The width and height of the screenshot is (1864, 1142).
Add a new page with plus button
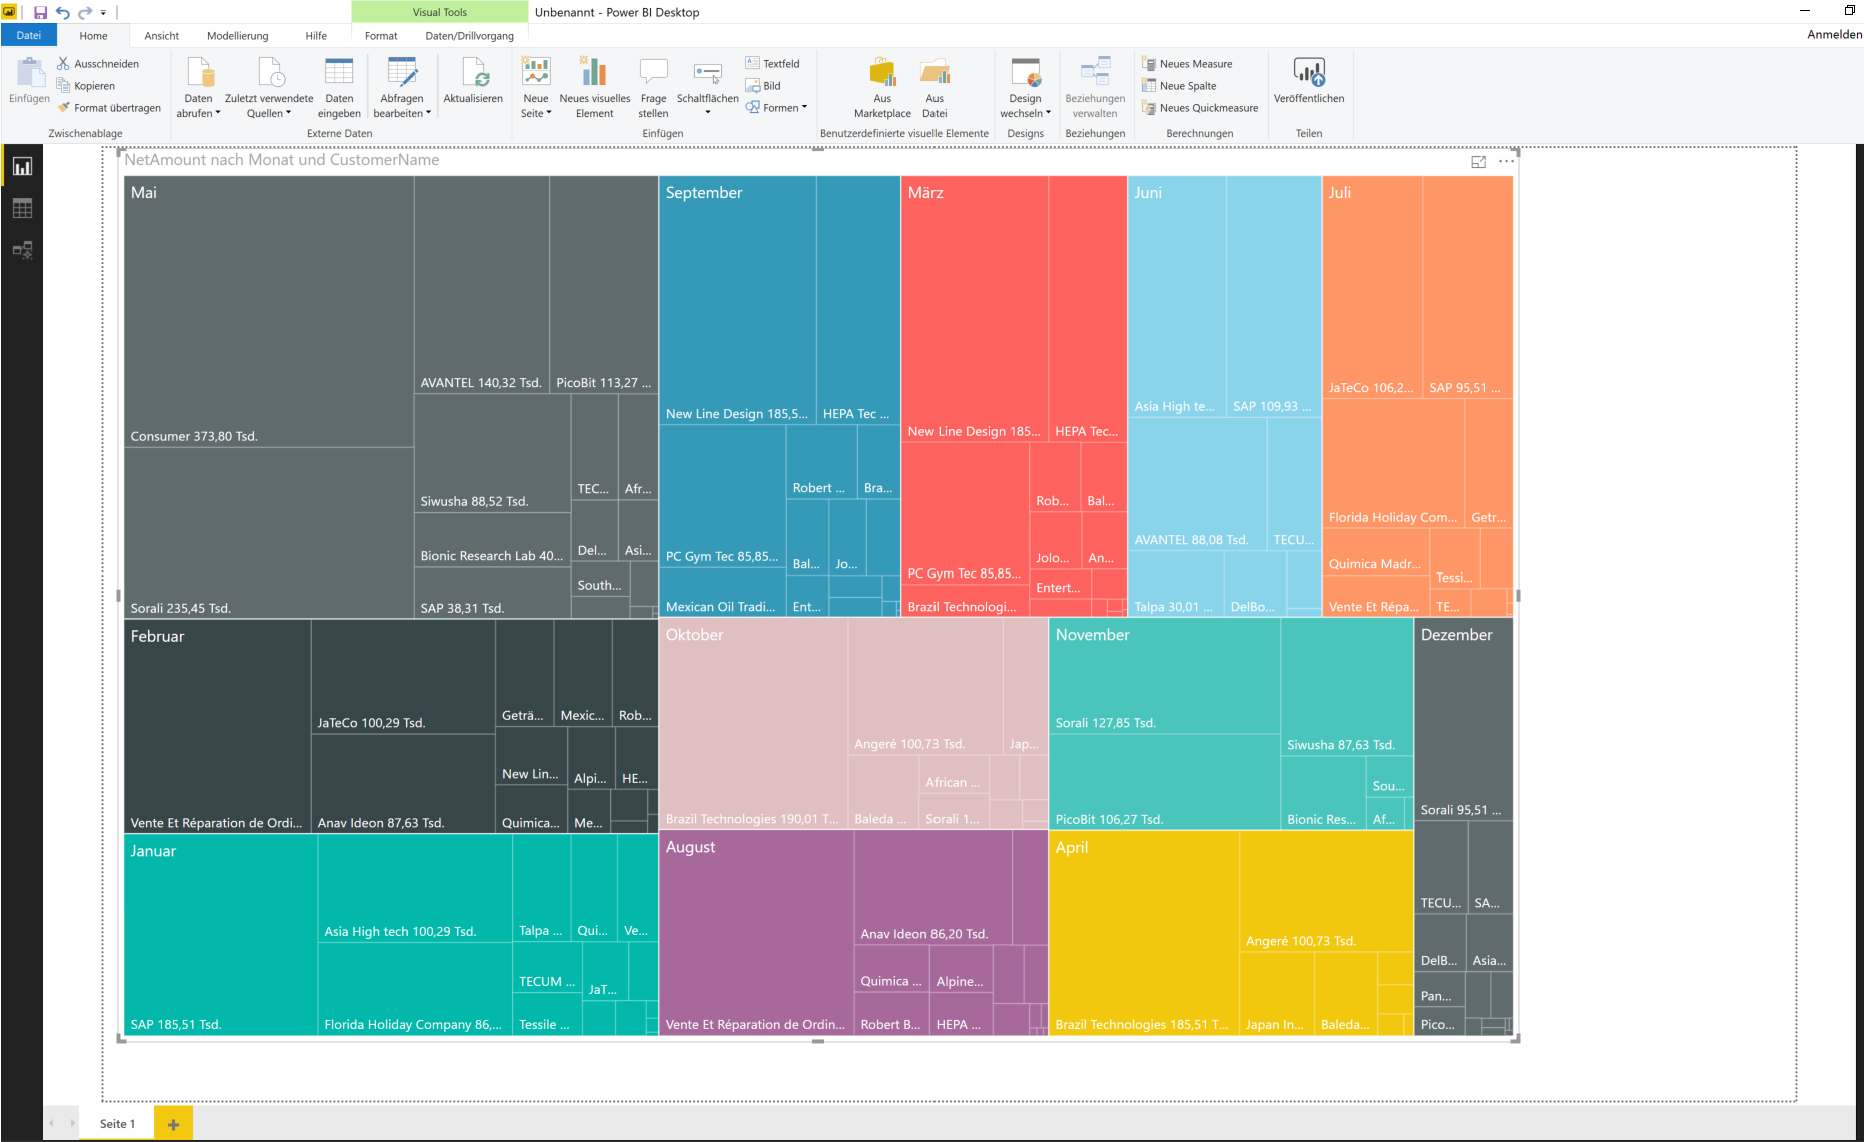(173, 1125)
